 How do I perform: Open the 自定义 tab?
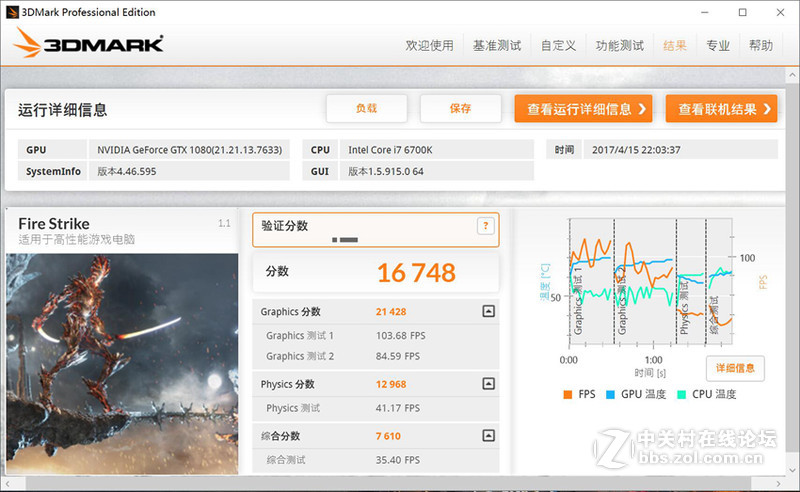558,45
